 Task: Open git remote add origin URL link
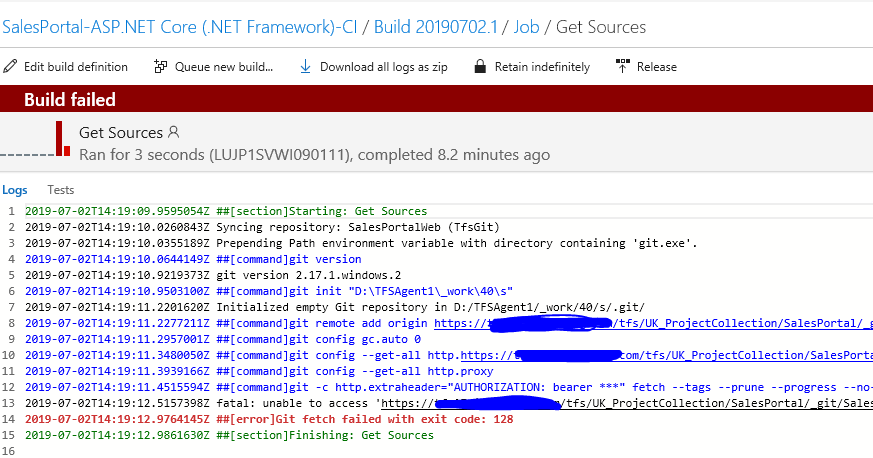tap(653, 323)
